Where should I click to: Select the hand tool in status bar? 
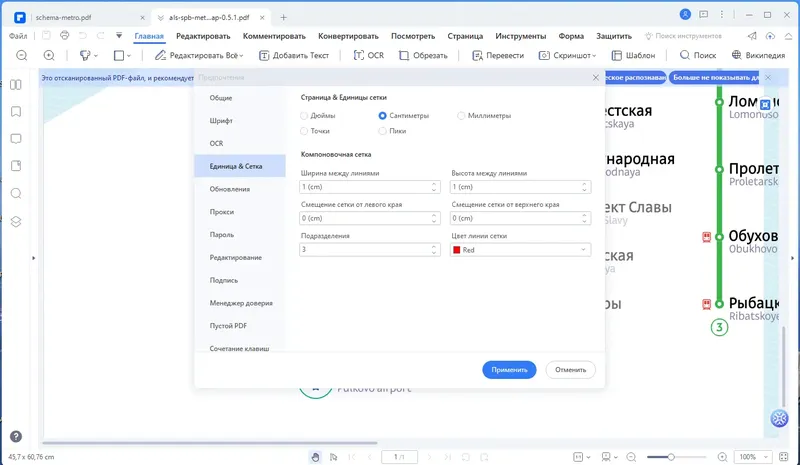coord(315,457)
